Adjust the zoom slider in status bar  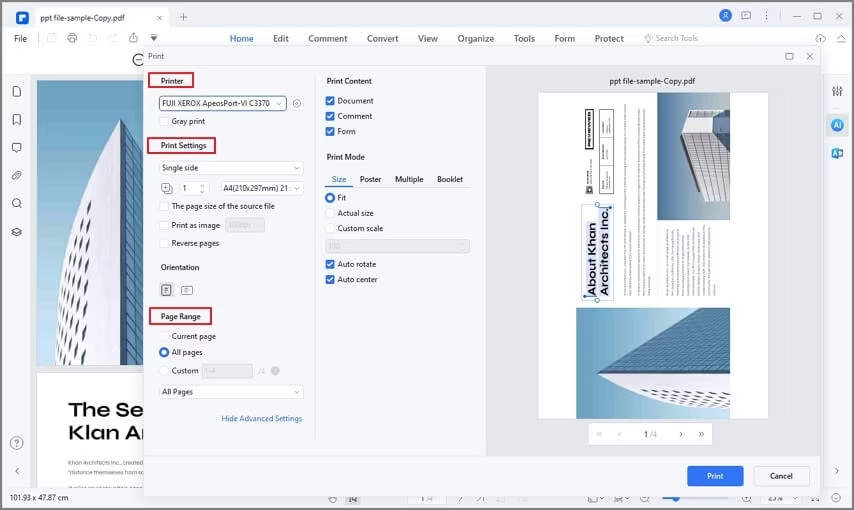[x=676, y=498]
